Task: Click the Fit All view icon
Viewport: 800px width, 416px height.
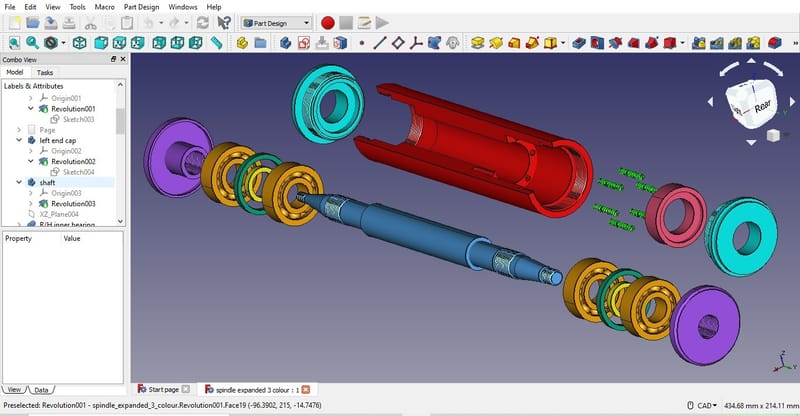Action: 14,43
